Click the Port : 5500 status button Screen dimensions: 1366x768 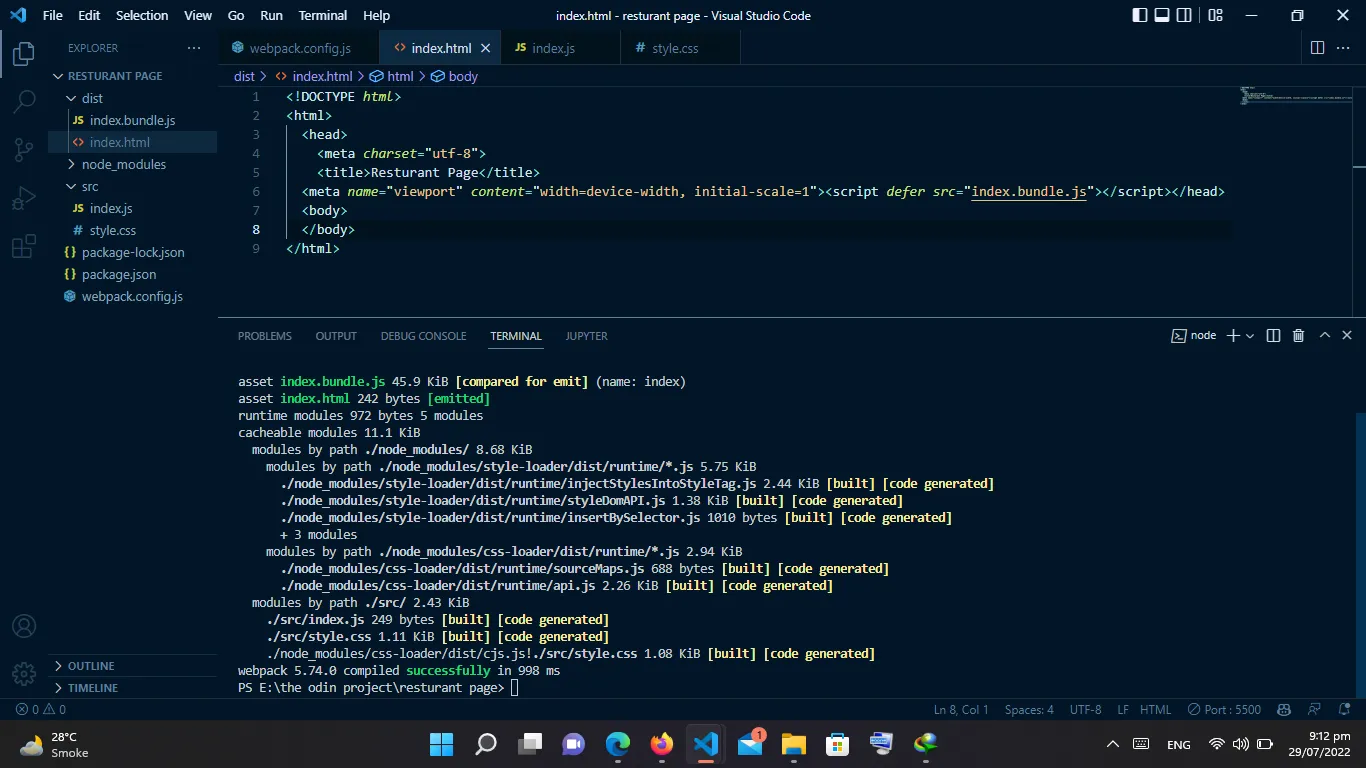[1224, 710]
